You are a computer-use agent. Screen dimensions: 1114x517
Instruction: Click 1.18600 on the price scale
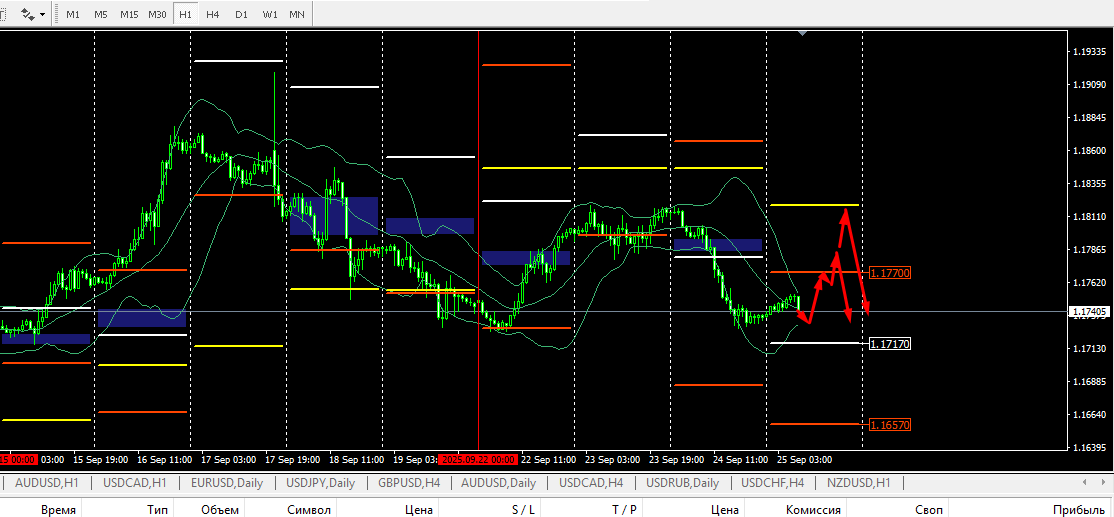pos(1090,151)
